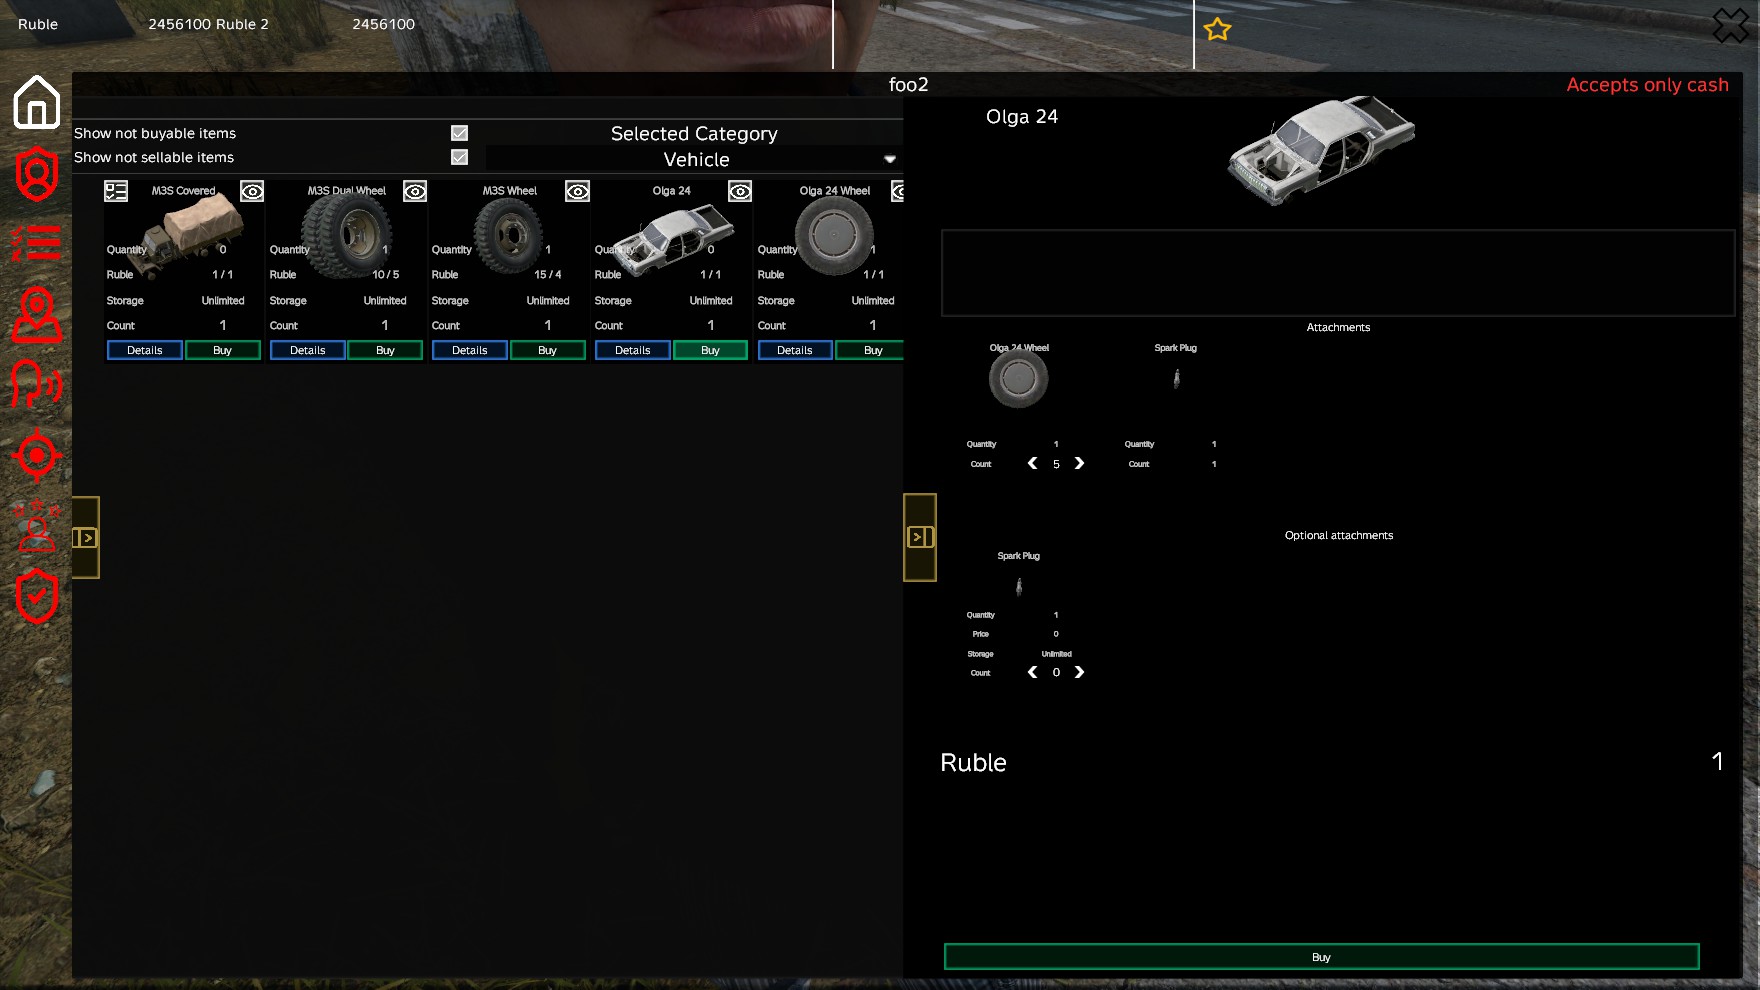
Task: Toggle Show not sellable items checkbox
Action: click(459, 157)
